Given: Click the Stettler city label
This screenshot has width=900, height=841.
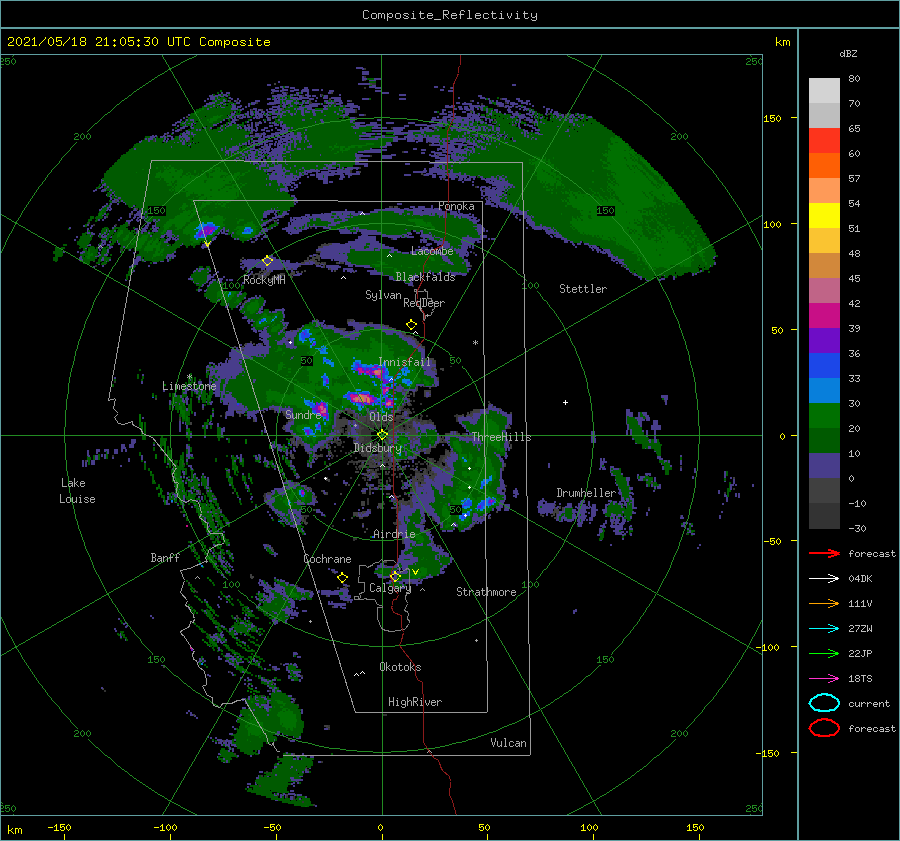Looking at the screenshot, I should (583, 289).
